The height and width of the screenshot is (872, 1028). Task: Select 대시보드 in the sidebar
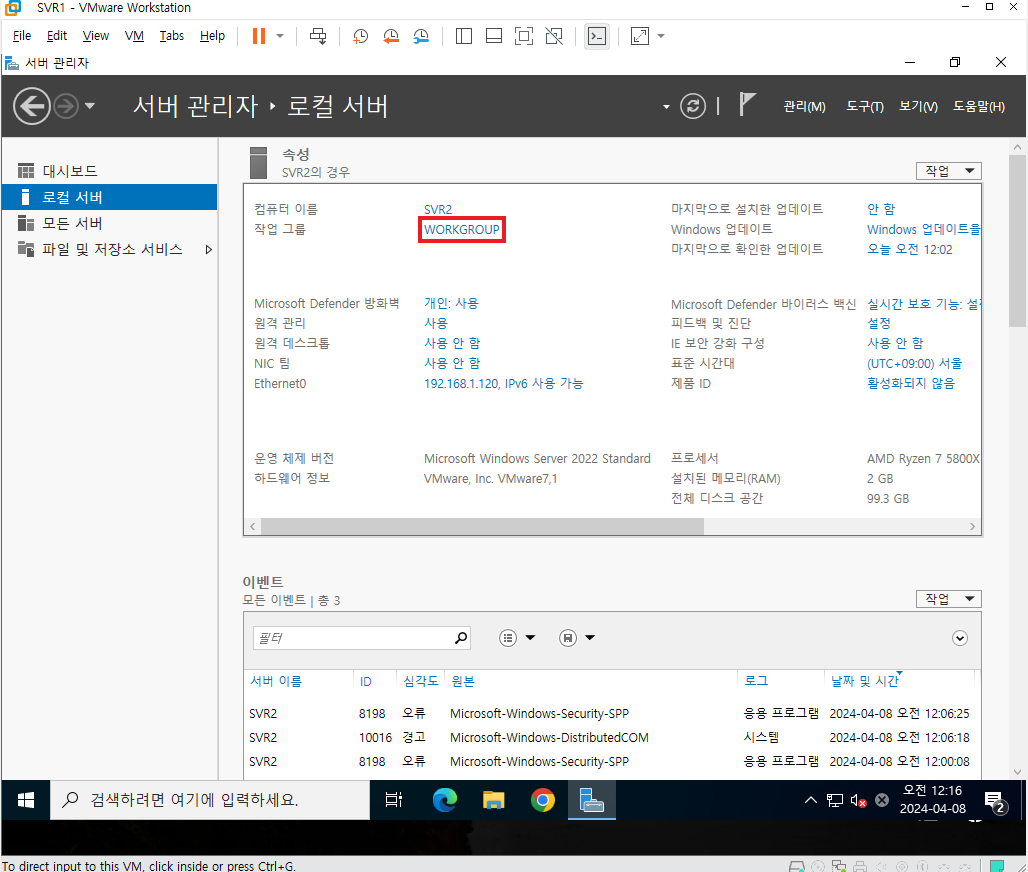tap(109, 171)
